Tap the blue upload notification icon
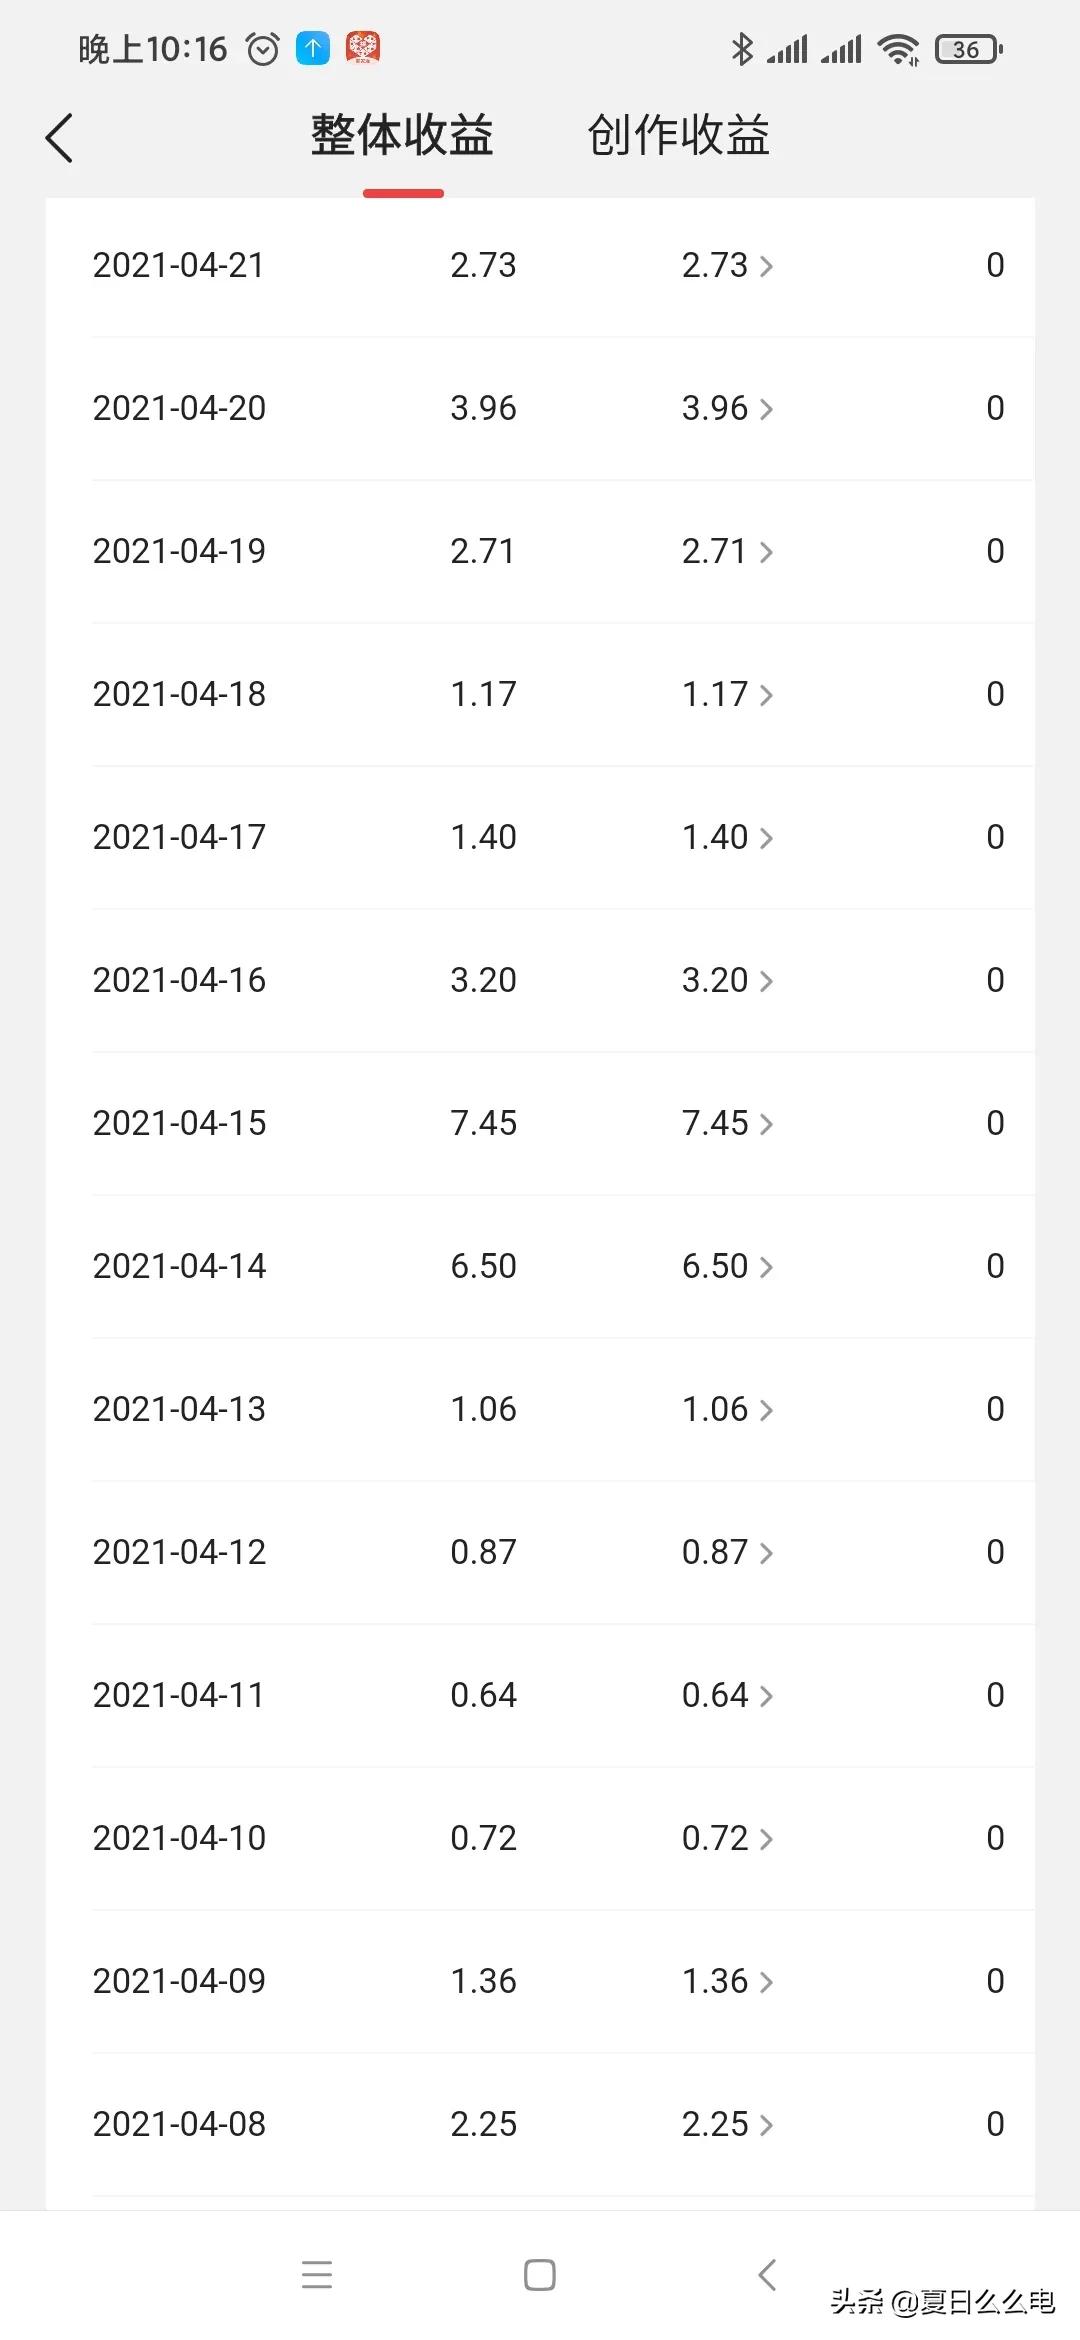 313,48
